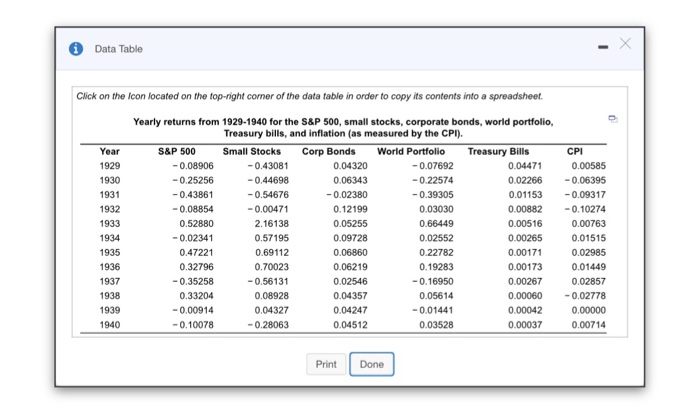
Task: Click the year 1936 row label
Action: [x=110, y=267]
